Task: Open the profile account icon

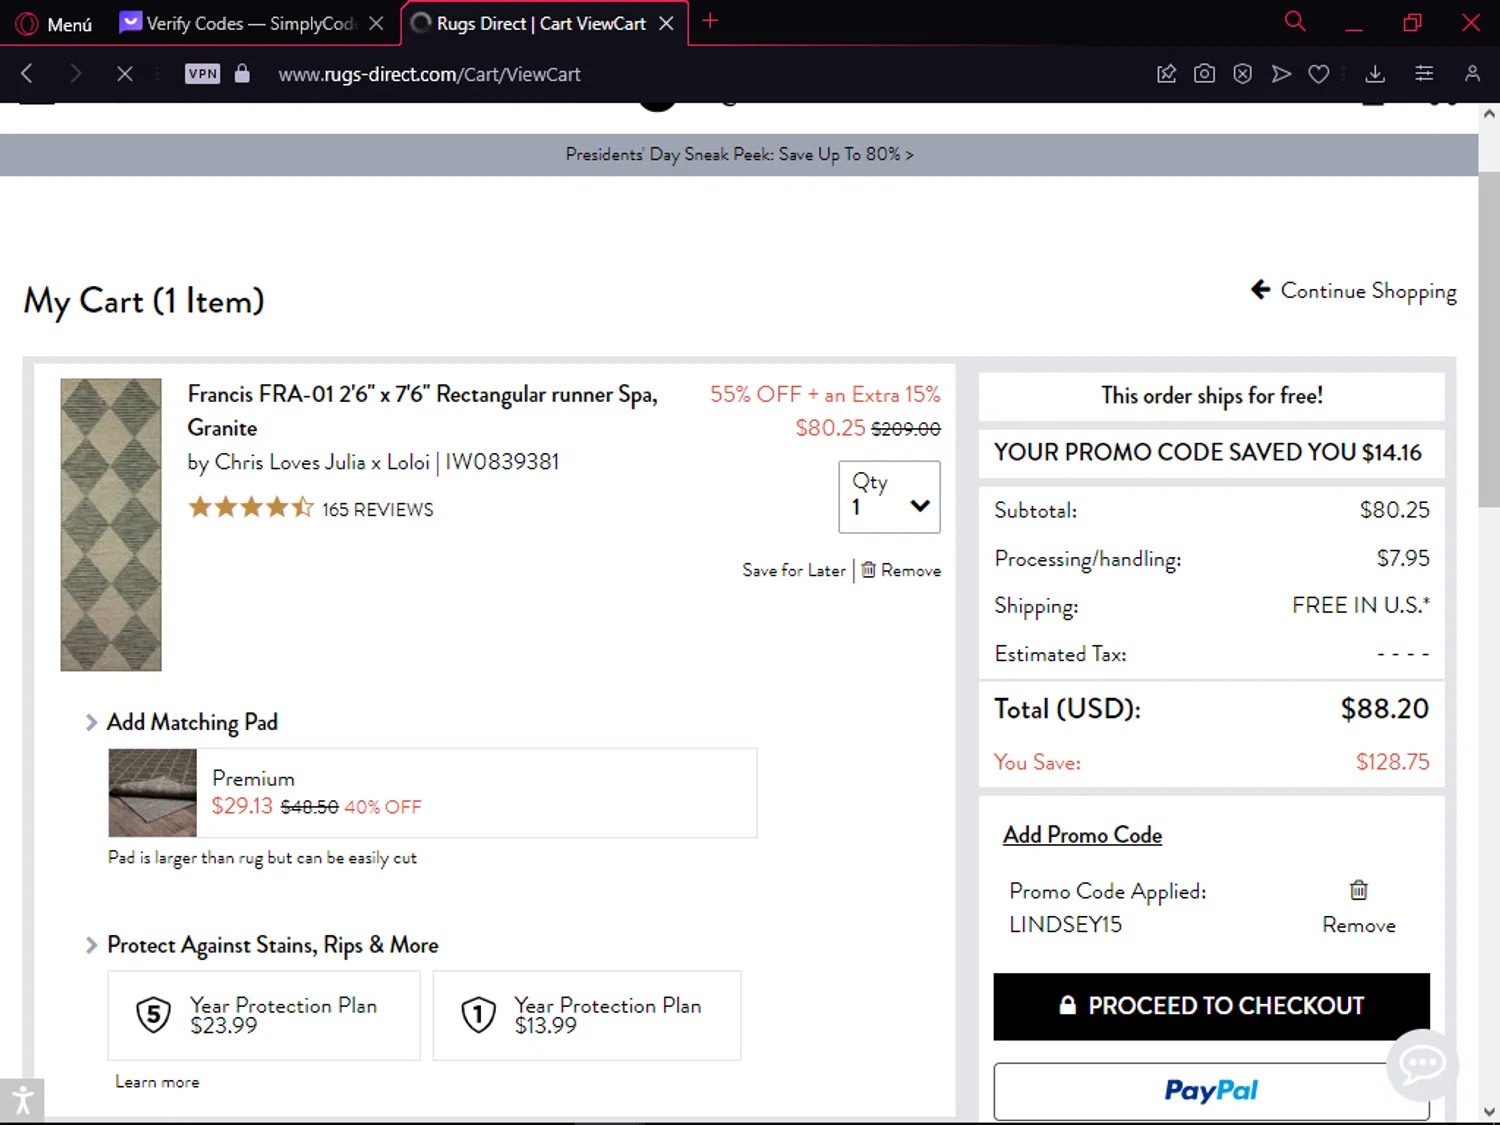Action: coord(1472,73)
